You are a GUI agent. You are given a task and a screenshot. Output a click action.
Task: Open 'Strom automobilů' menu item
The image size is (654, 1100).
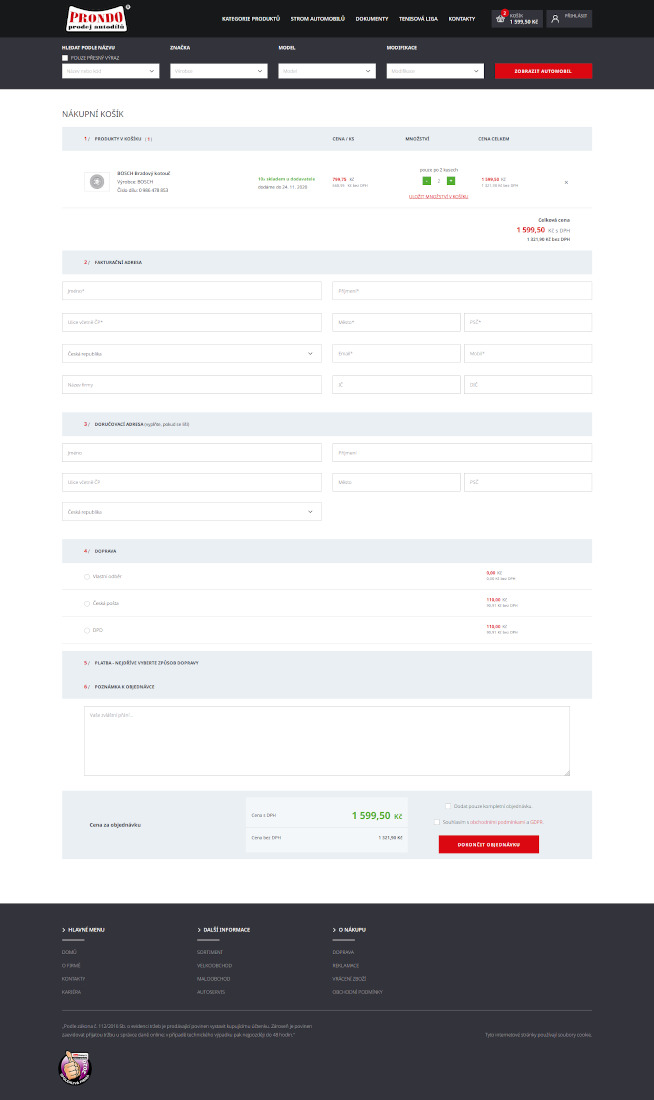coord(318,19)
